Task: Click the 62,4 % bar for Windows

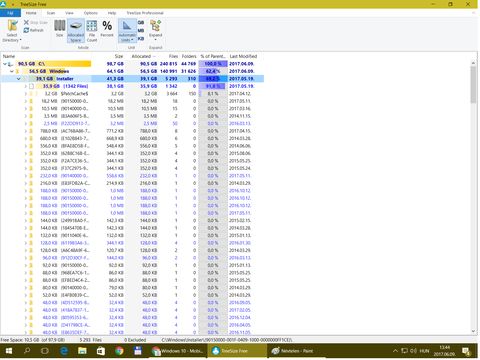Action: (x=213, y=71)
